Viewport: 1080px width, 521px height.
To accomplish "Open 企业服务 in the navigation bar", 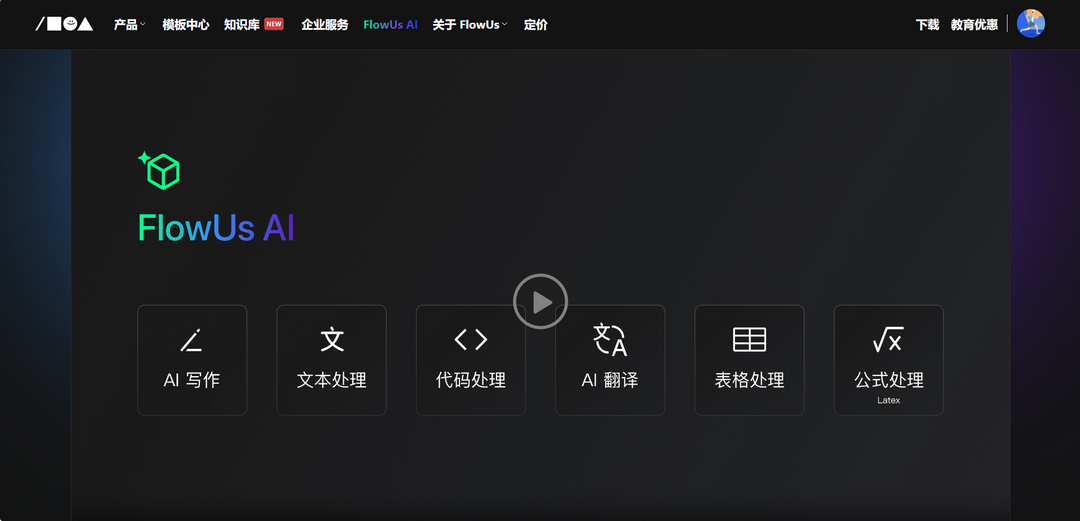I will pos(325,25).
